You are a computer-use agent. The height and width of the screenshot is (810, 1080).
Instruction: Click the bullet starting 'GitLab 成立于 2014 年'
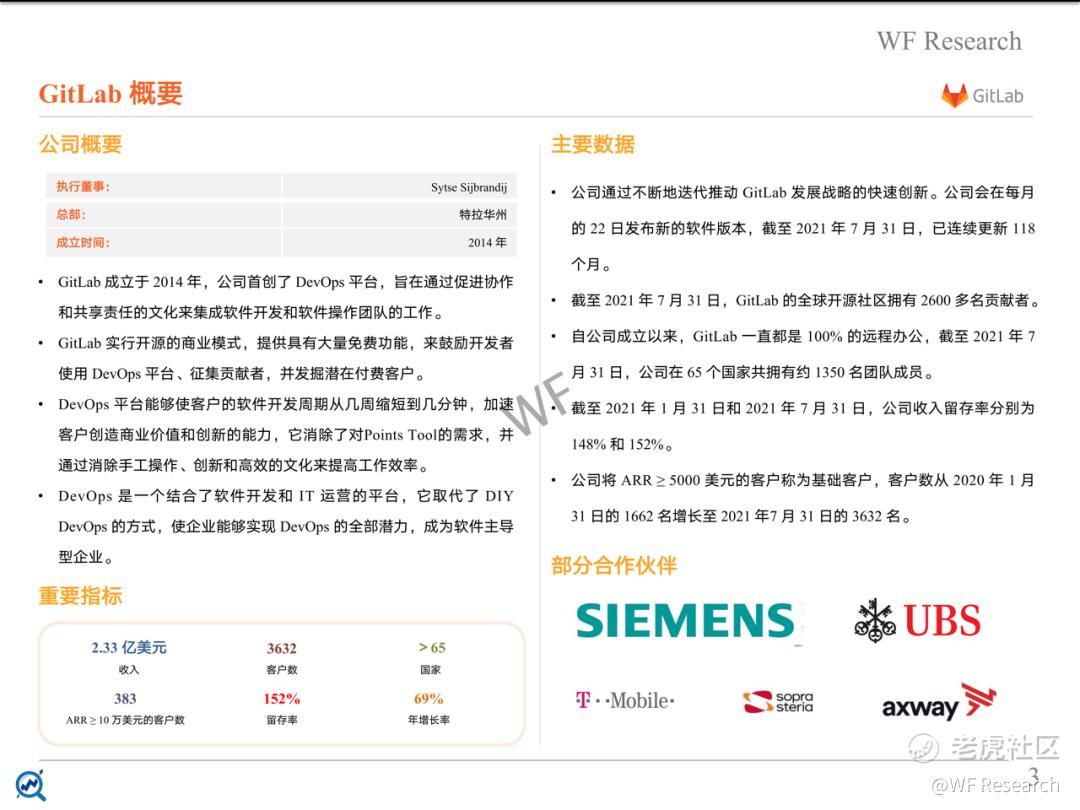pyautogui.click(x=285, y=297)
